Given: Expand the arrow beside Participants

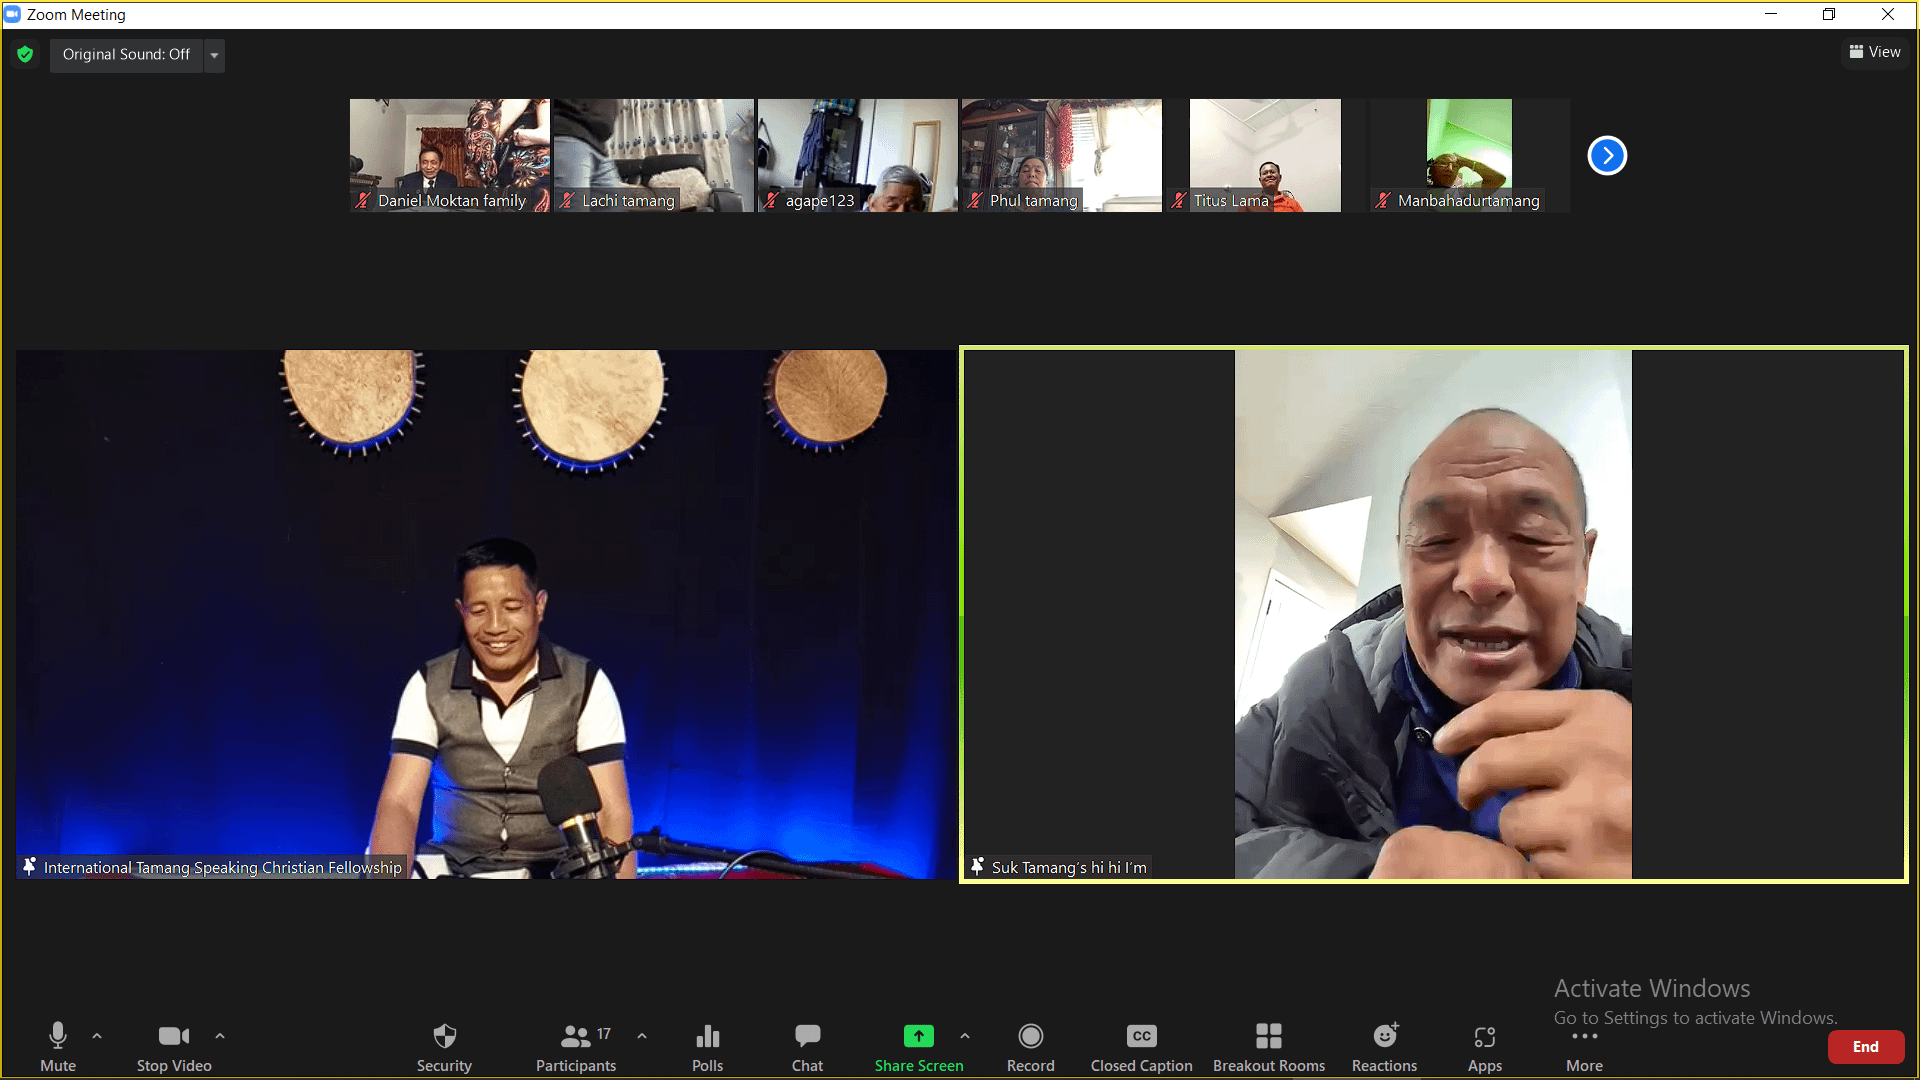Looking at the screenshot, I should pos(642,1036).
